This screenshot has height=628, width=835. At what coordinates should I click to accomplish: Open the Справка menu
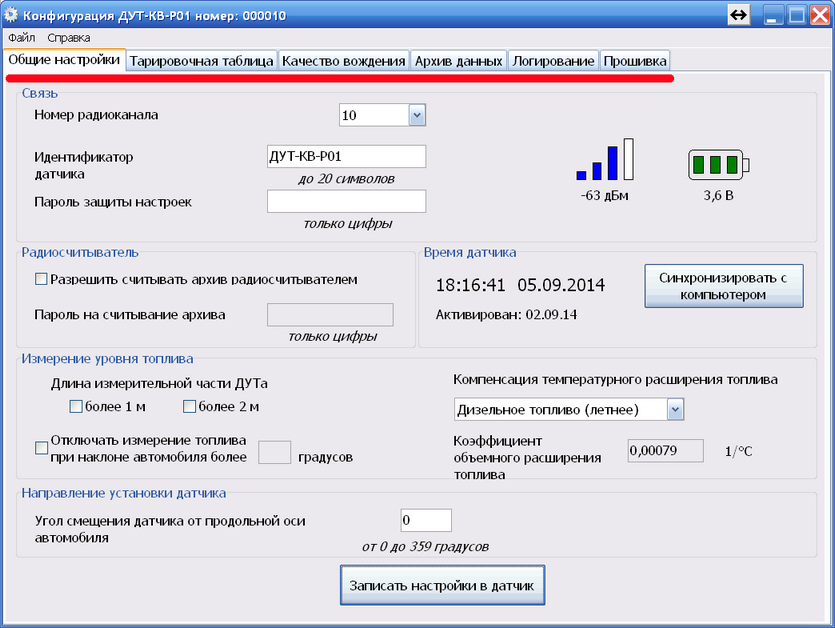[69, 38]
